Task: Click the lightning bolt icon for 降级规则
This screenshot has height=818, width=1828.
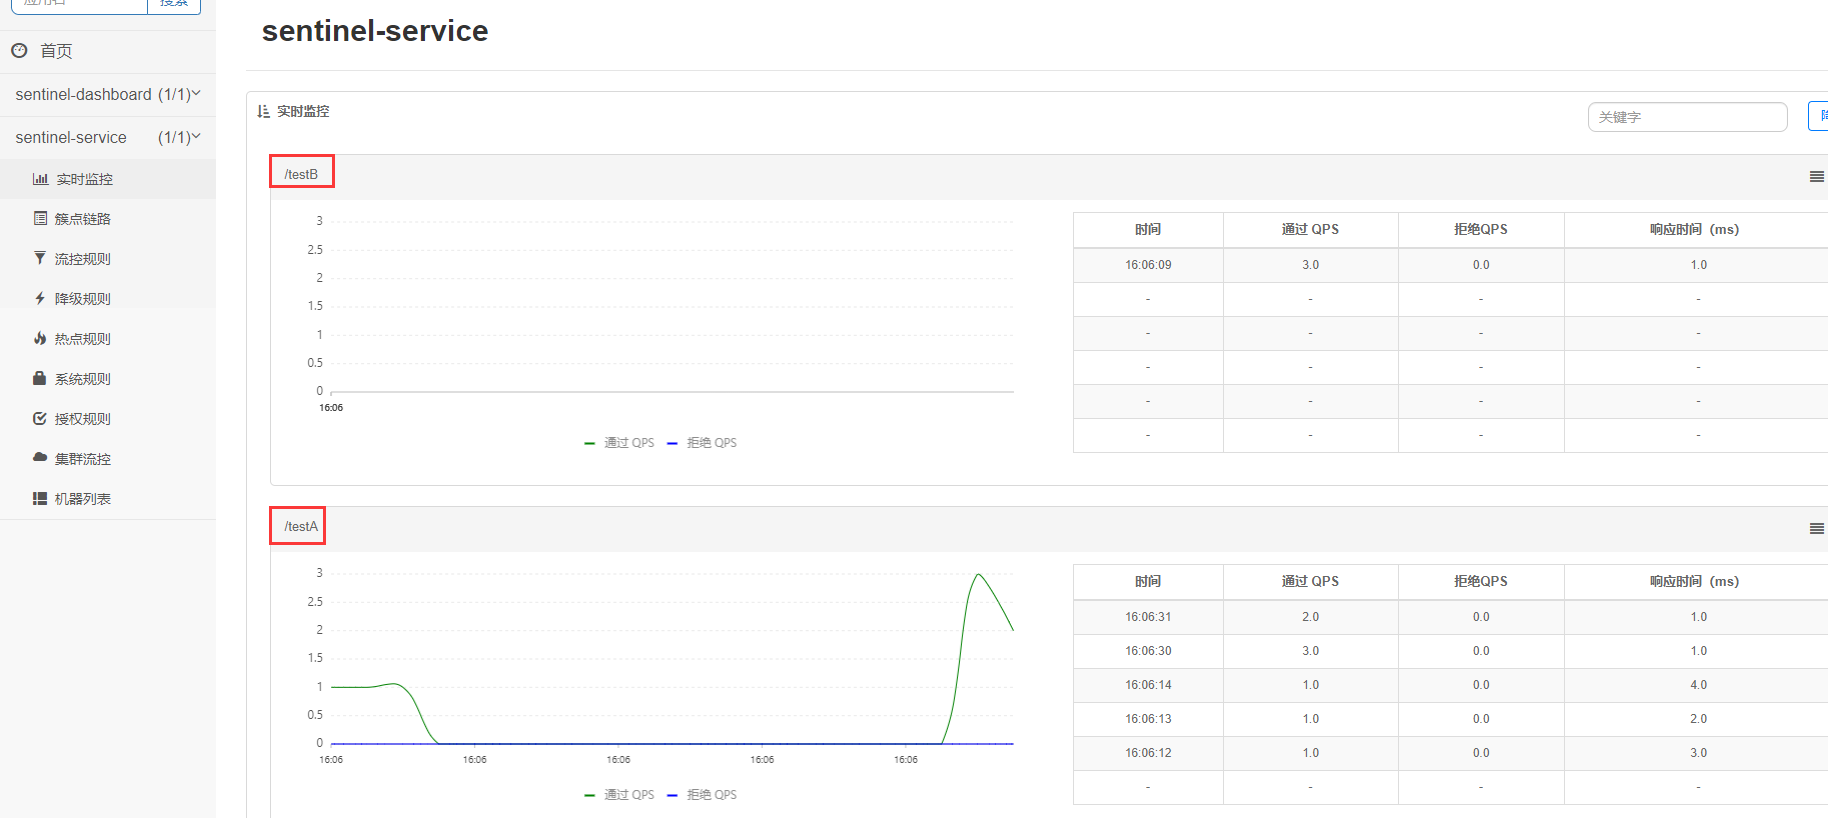Action: click(x=40, y=298)
